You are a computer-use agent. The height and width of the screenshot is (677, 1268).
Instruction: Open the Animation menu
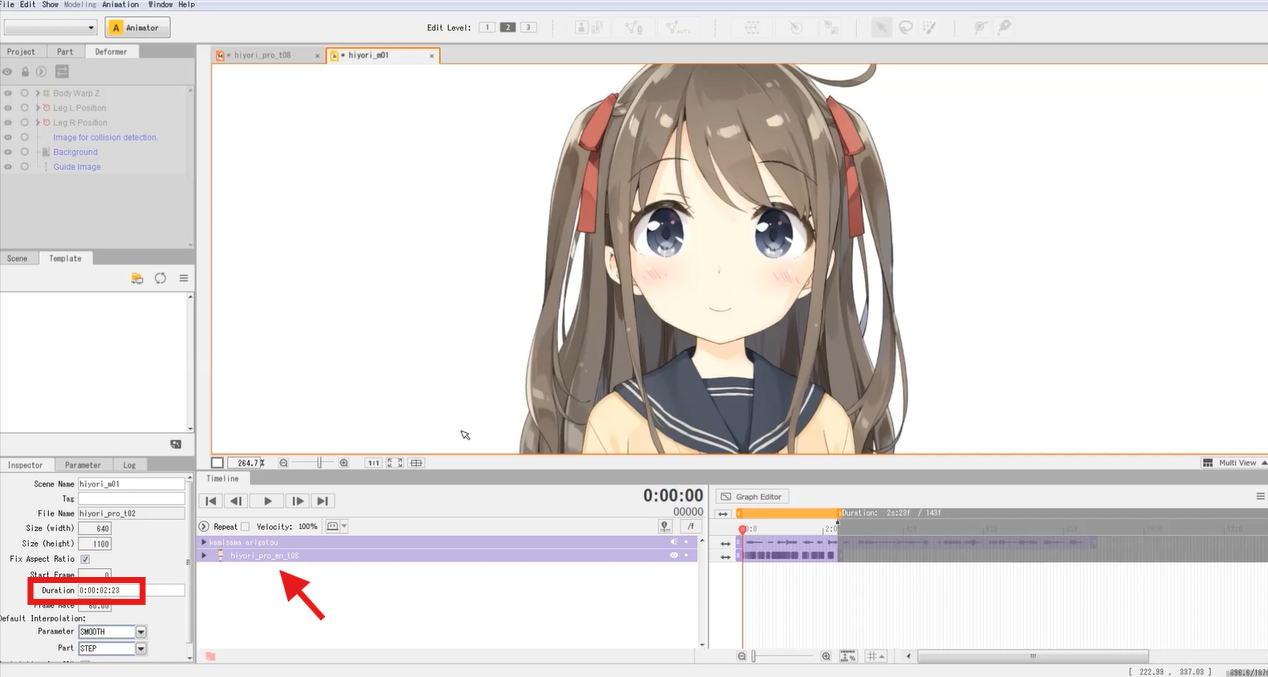[121, 5]
